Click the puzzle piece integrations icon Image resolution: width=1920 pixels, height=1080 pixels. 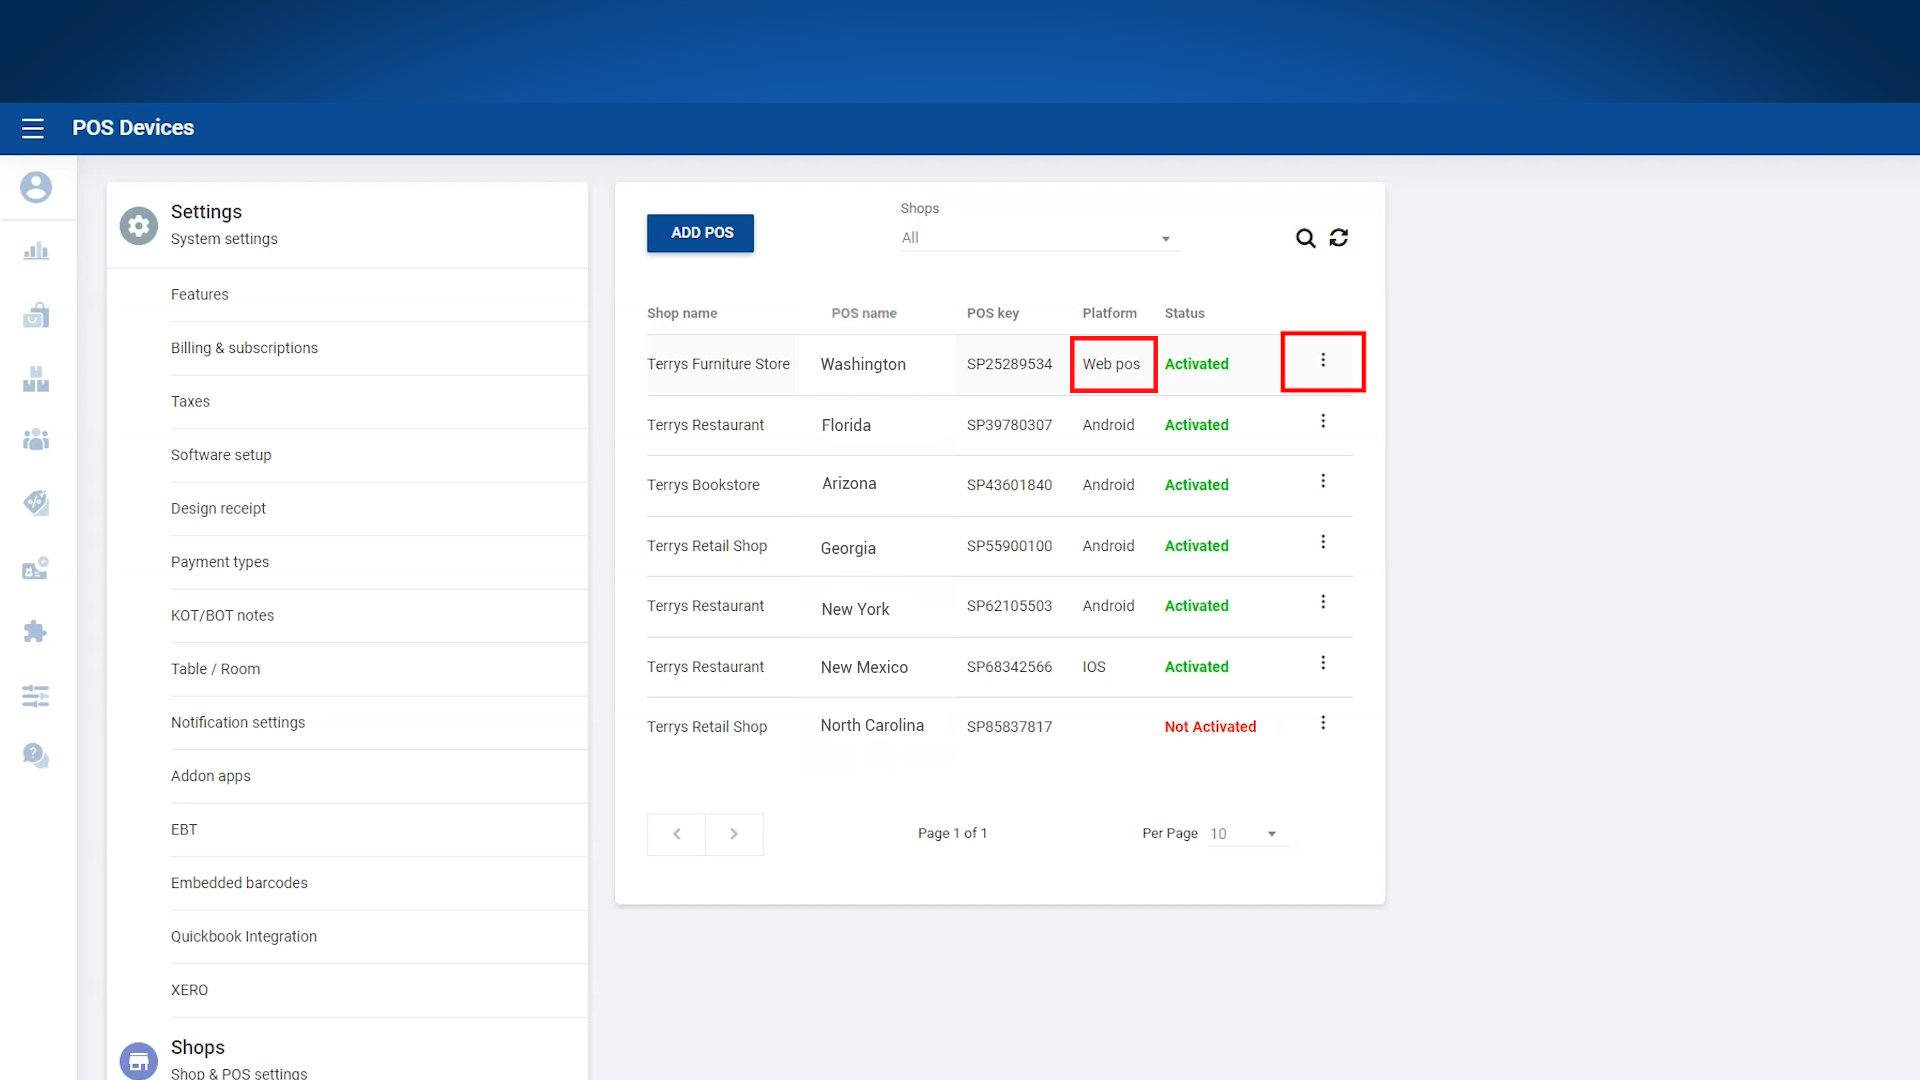[x=36, y=631]
